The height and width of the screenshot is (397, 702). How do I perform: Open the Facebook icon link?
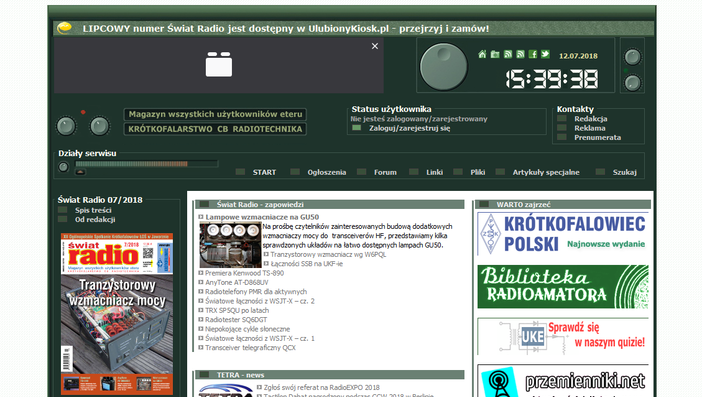[x=533, y=54]
